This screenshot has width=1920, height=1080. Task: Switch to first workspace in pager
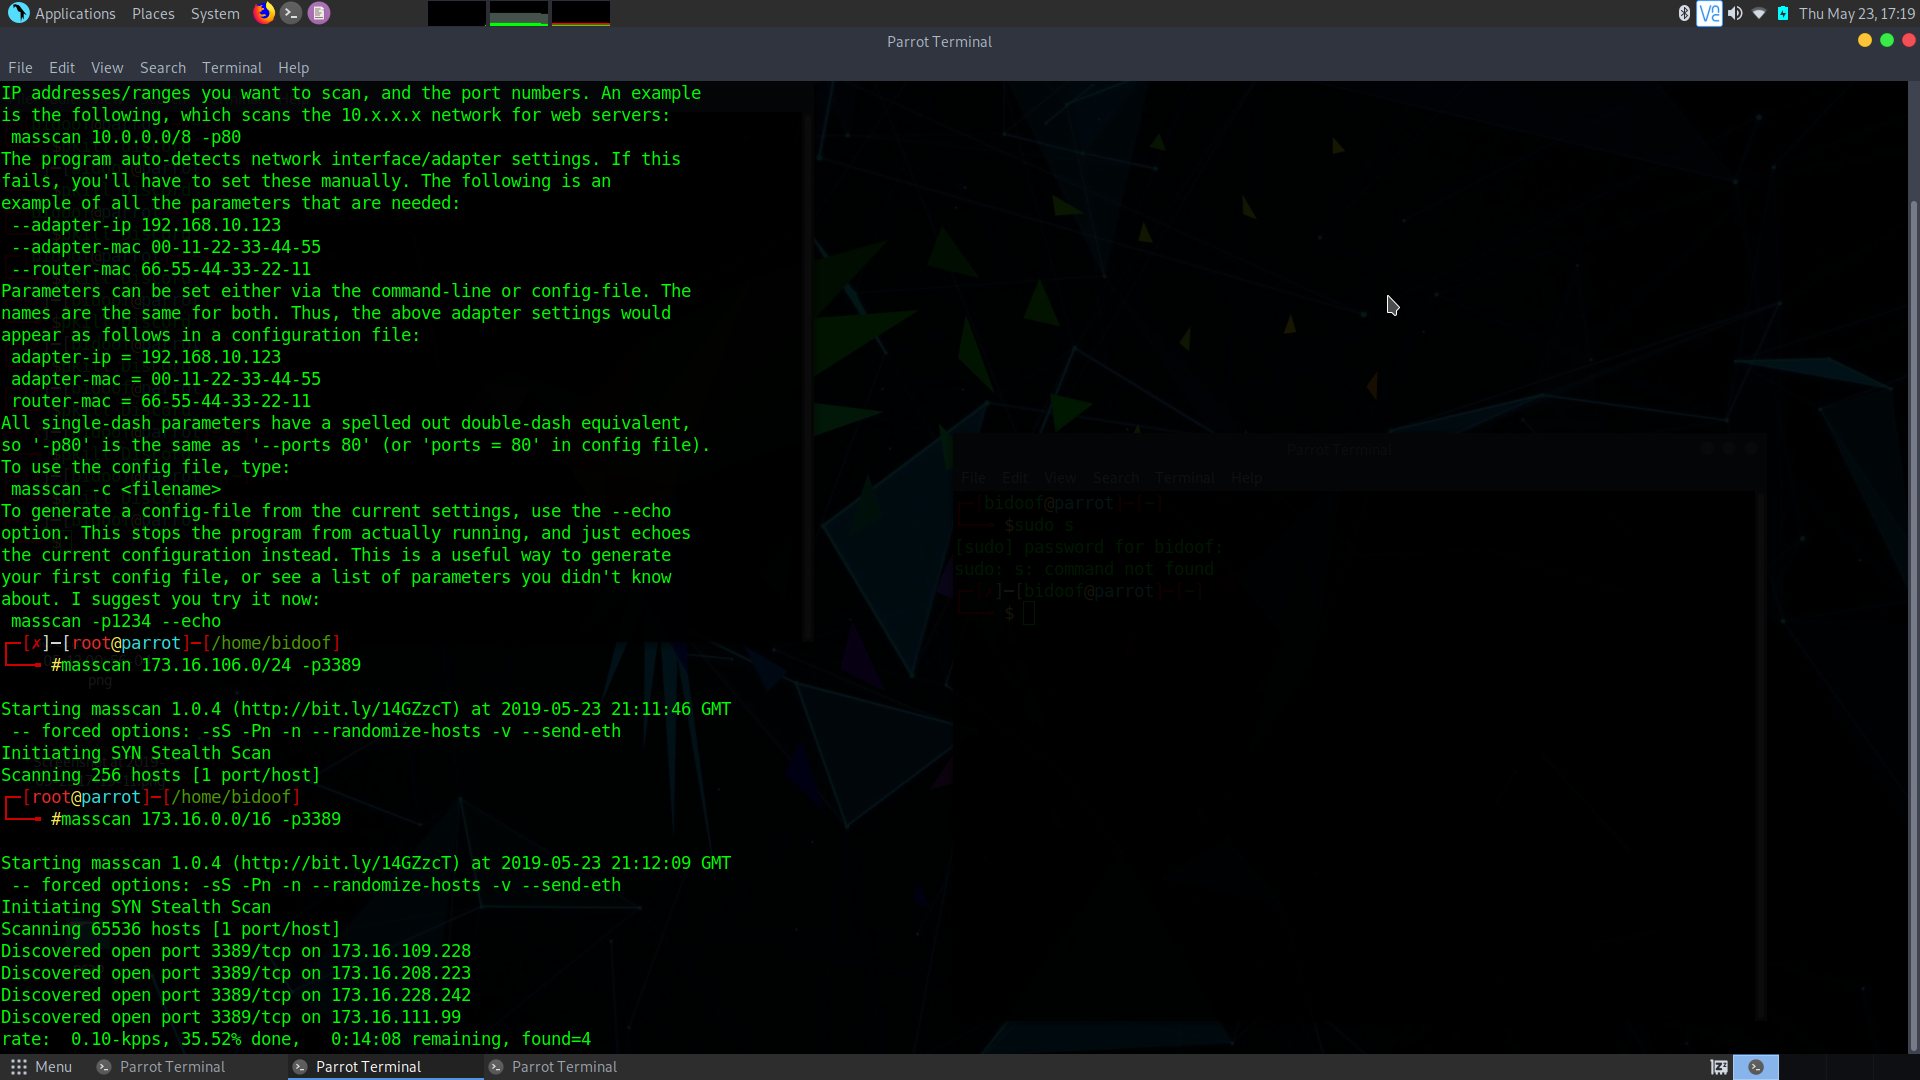coord(1756,1067)
